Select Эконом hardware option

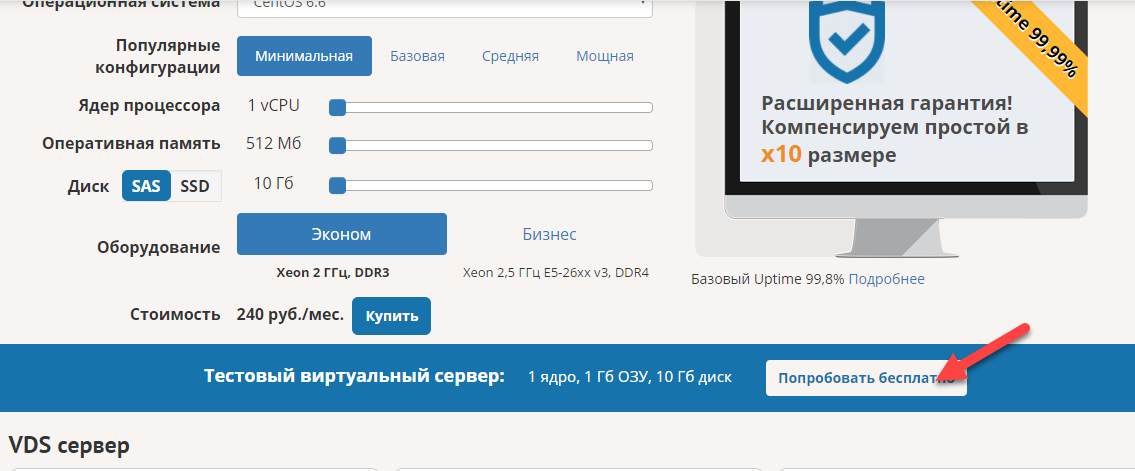click(341, 234)
